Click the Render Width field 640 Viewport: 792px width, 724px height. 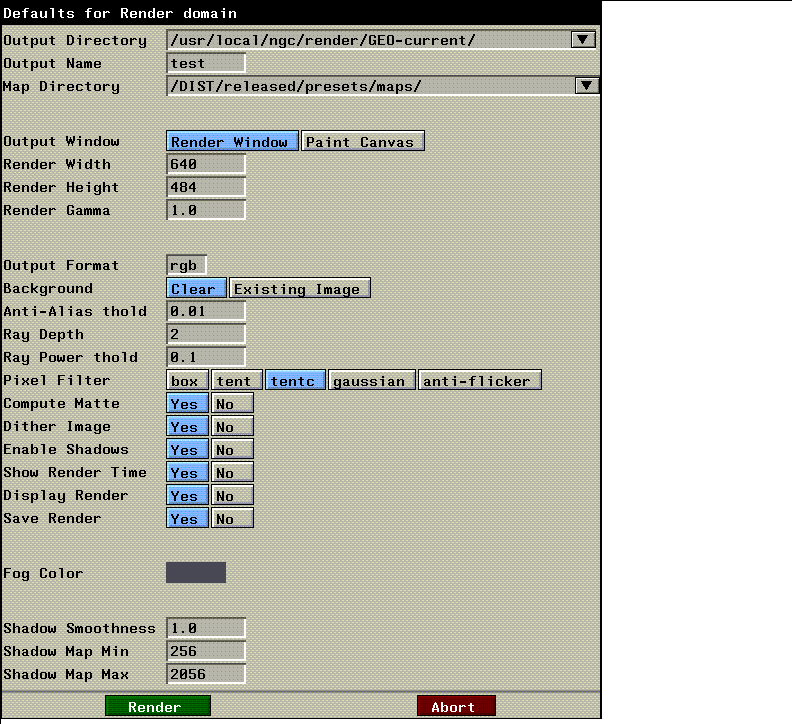[x=206, y=164]
